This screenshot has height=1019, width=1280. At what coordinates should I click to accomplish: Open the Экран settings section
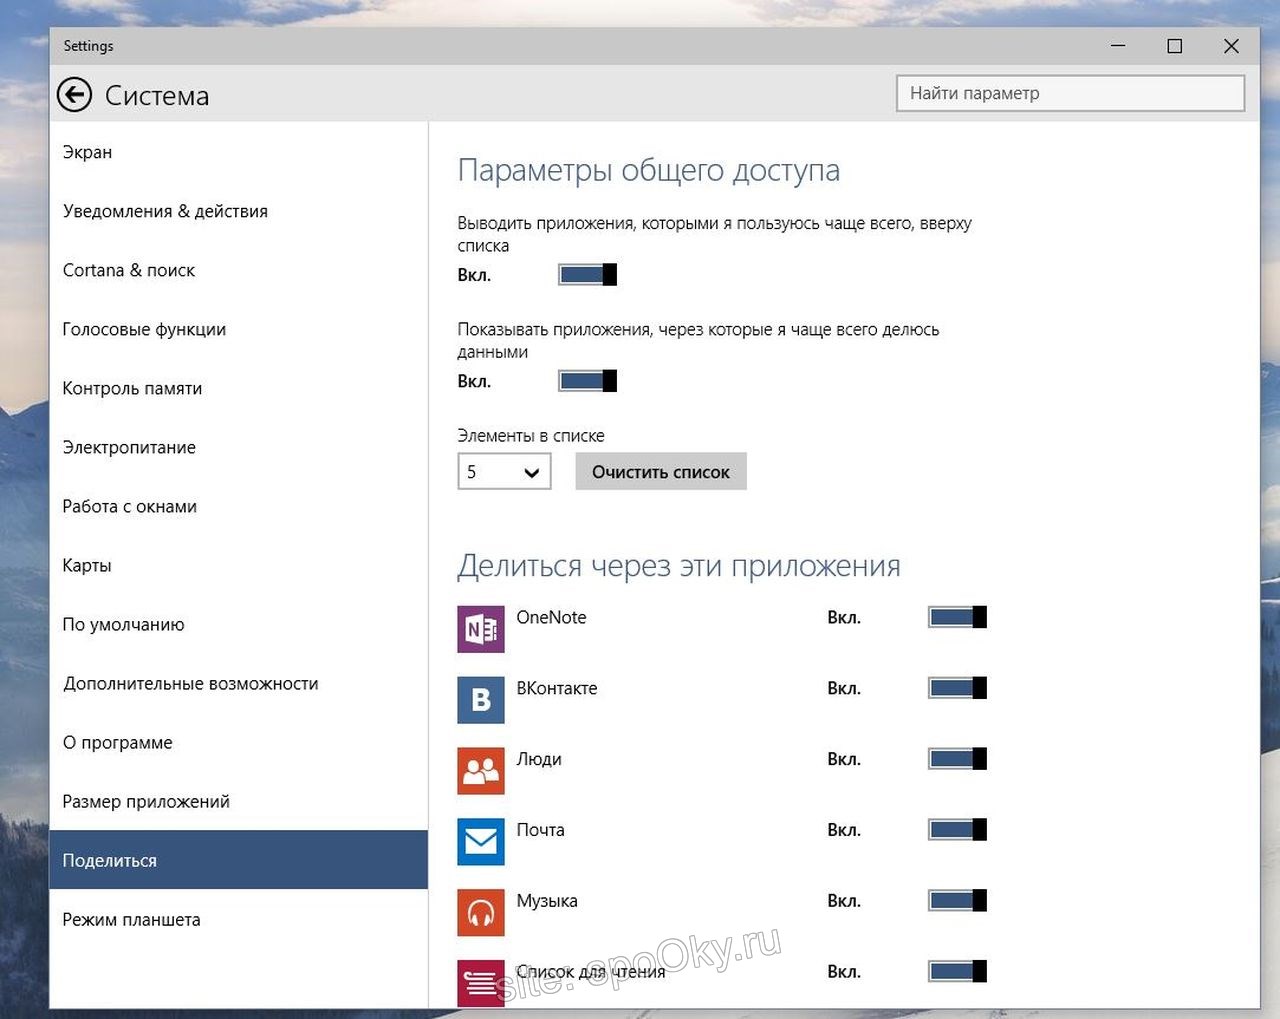tap(88, 152)
